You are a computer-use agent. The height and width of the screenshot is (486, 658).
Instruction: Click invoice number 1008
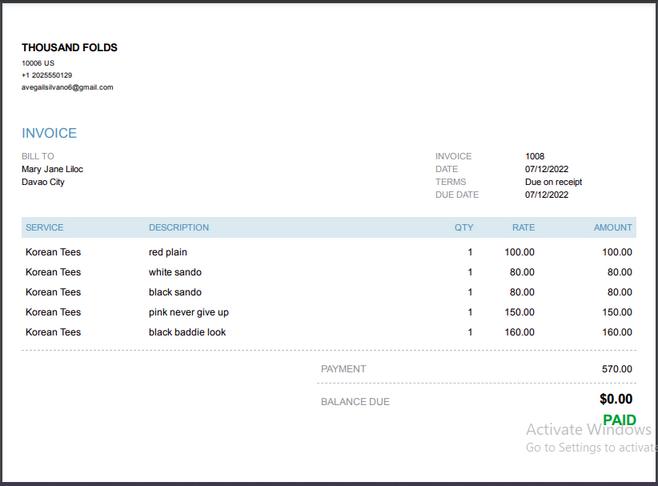click(535, 156)
